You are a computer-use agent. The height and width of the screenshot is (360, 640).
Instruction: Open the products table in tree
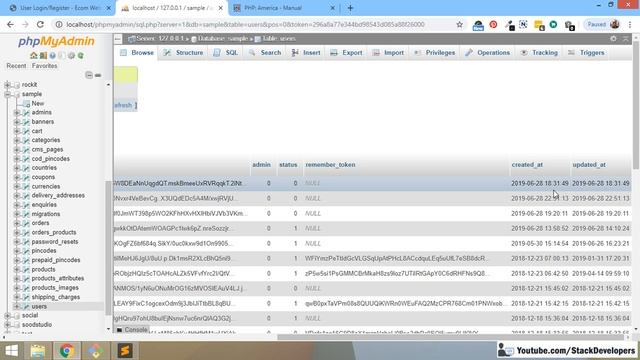(x=43, y=269)
